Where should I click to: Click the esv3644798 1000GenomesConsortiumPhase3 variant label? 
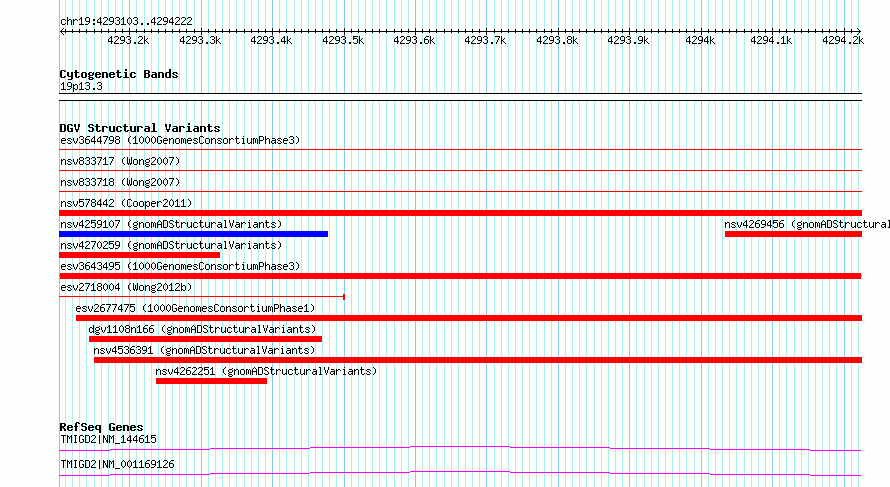click(x=180, y=140)
